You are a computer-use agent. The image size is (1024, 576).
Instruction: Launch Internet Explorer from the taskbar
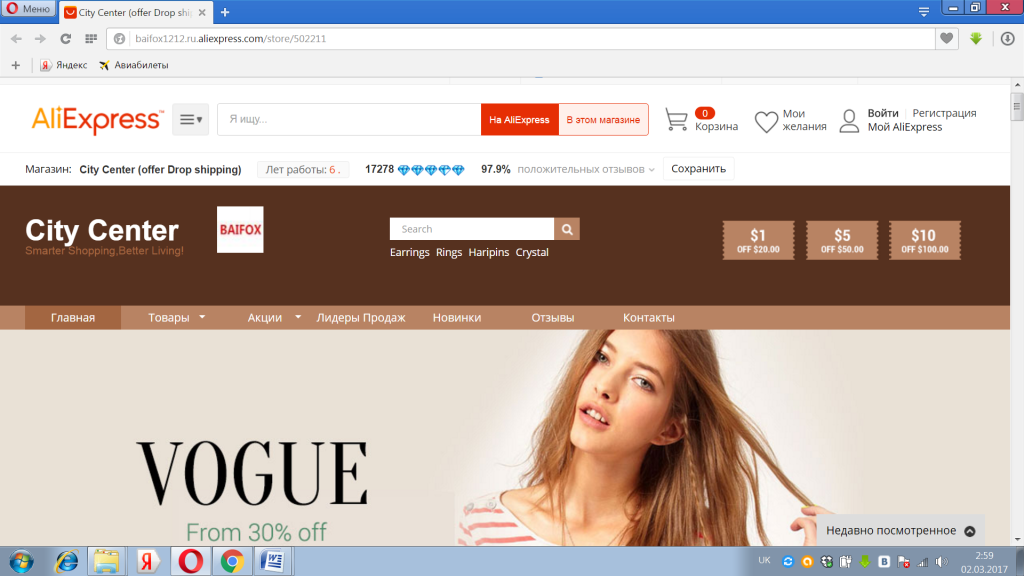coord(66,561)
